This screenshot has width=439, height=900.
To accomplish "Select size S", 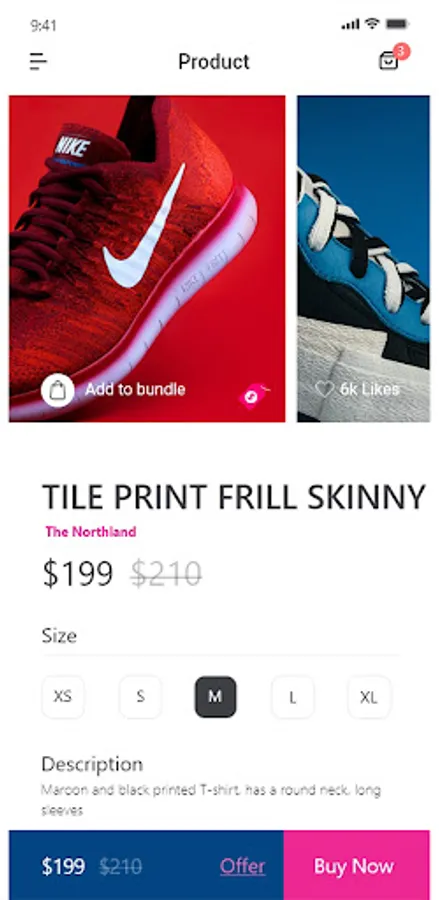I will pos(140,697).
